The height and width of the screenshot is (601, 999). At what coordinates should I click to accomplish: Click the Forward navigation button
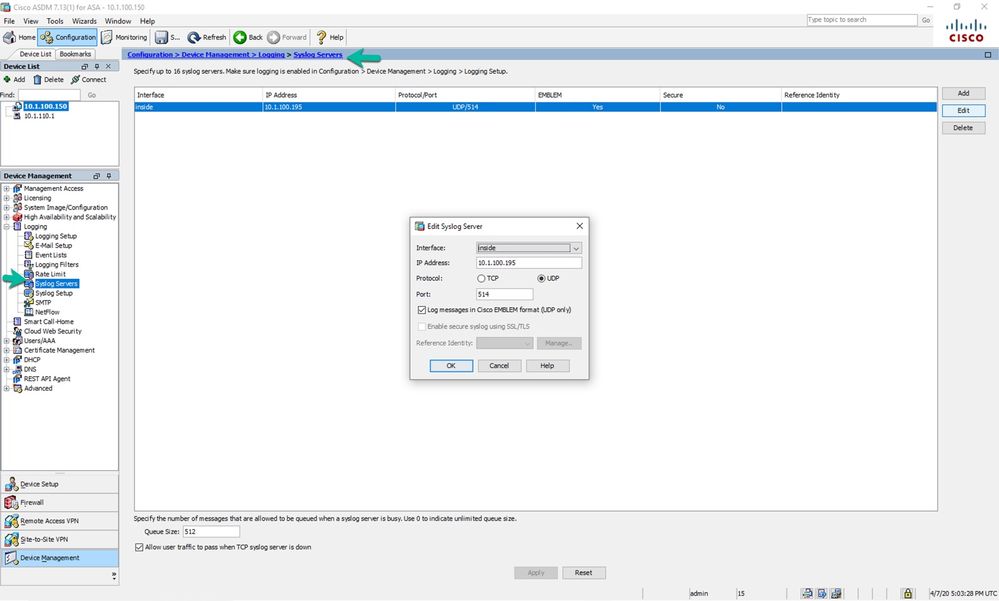coord(287,38)
